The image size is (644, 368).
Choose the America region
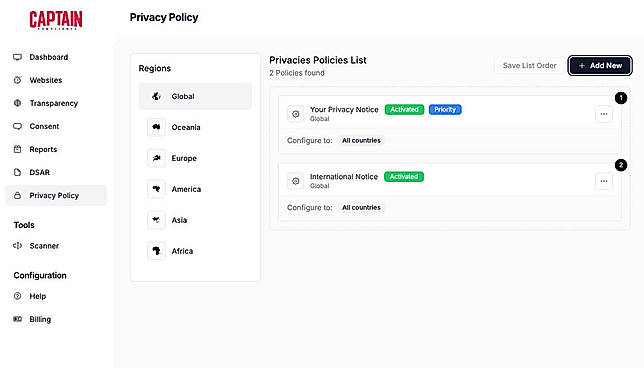tap(195, 189)
